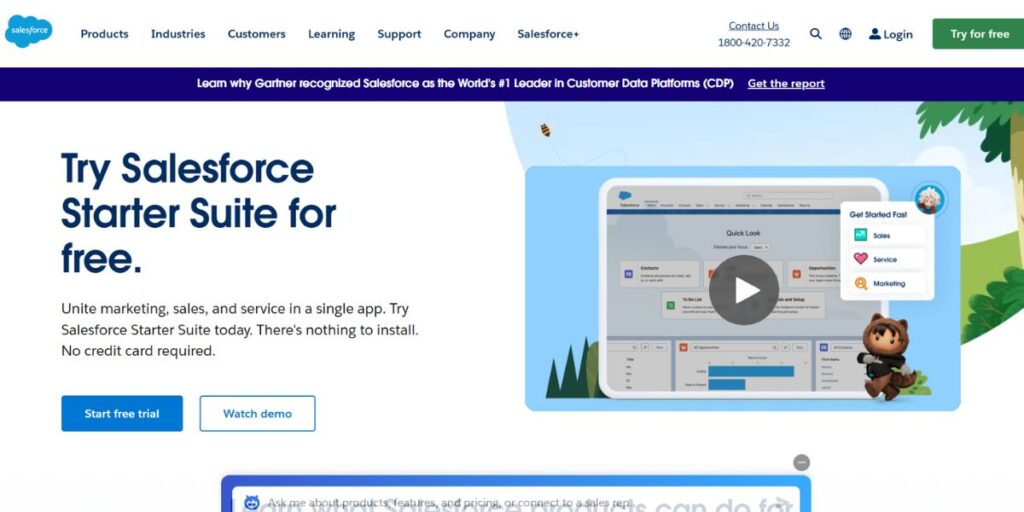1024x512 pixels.
Task: Click the Service heart icon
Action: point(861,259)
